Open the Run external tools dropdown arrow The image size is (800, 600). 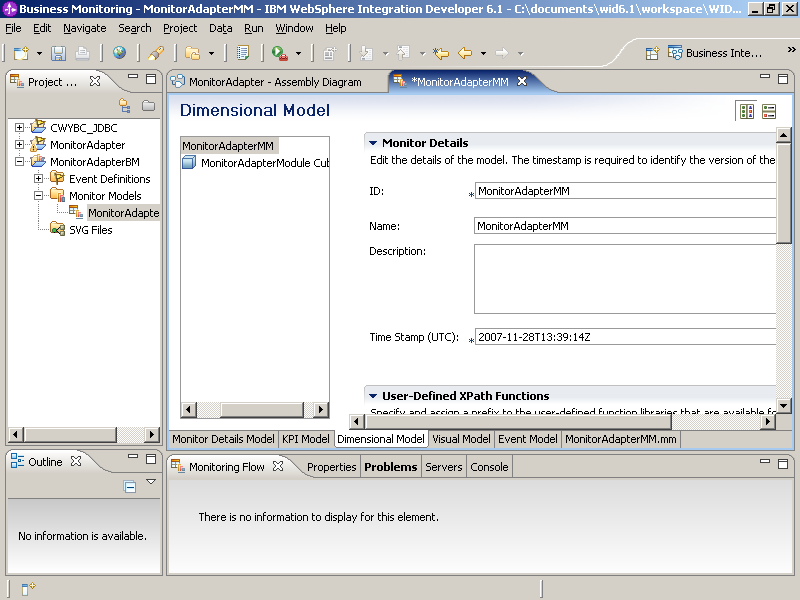(x=298, y=53)
